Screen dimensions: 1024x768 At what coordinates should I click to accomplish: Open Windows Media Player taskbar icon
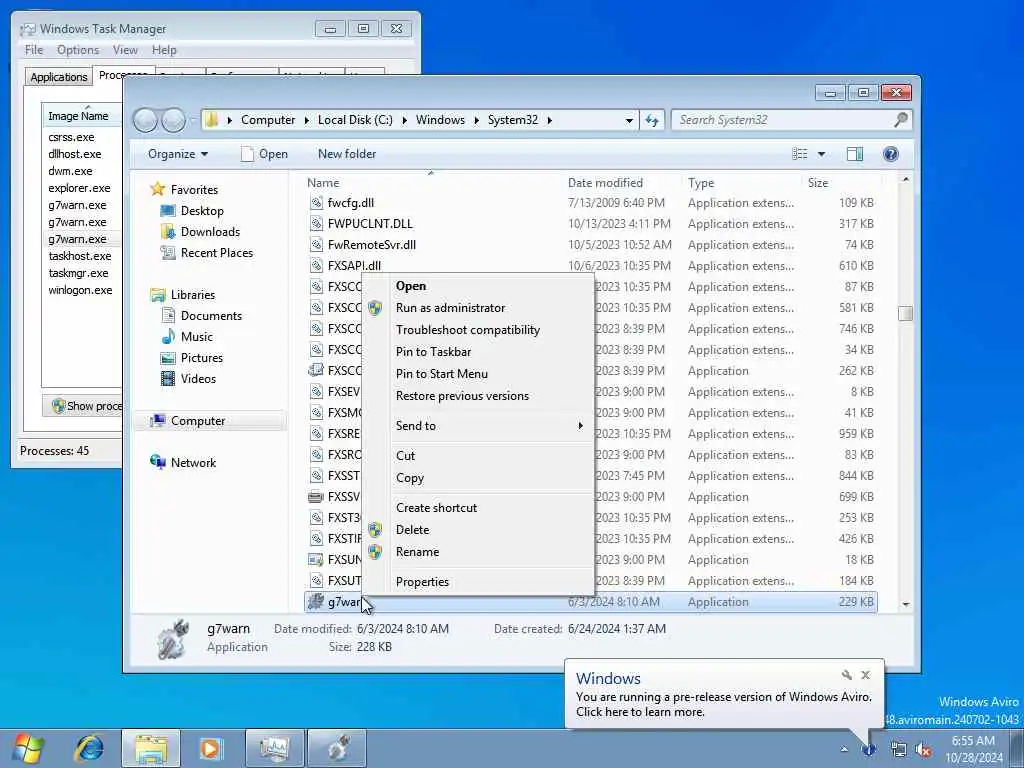(211, 748)
